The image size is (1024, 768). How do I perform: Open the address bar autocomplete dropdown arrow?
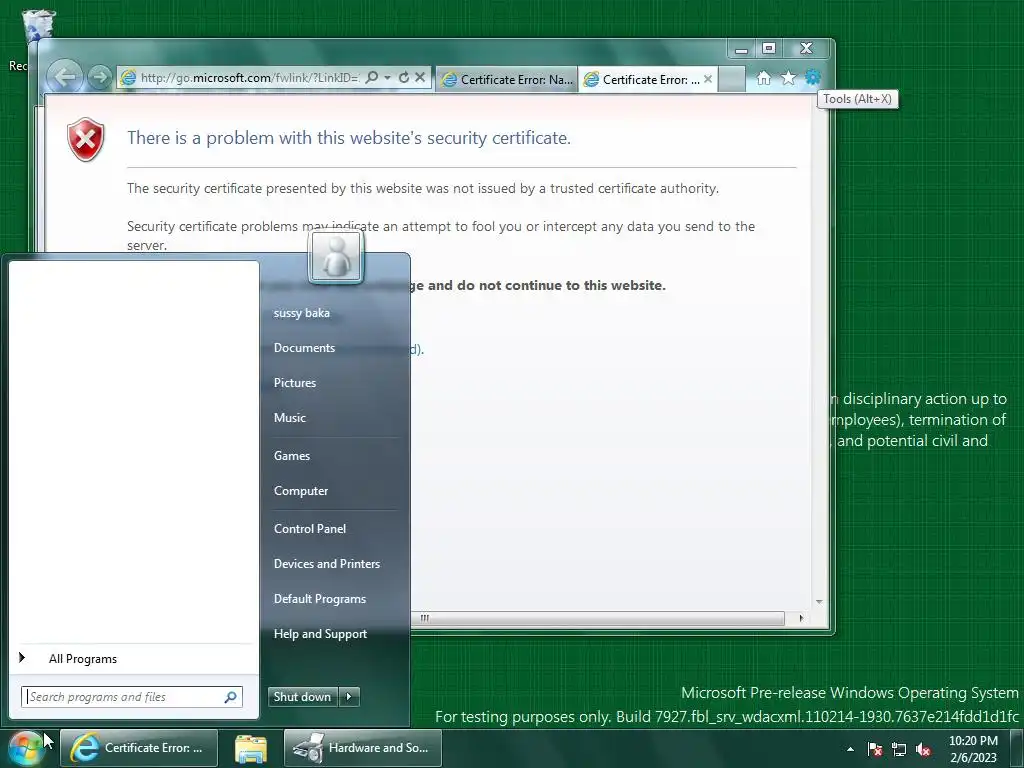[387, 77]
